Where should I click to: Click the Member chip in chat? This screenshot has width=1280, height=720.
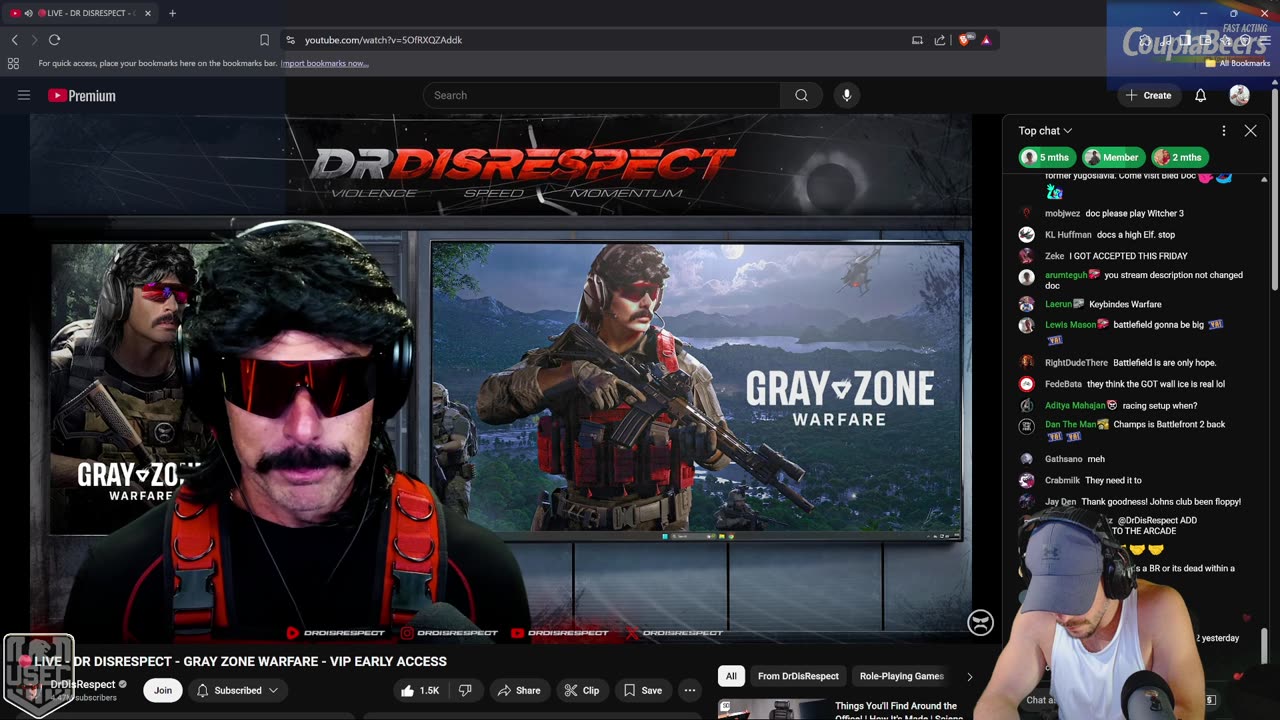1113,157
